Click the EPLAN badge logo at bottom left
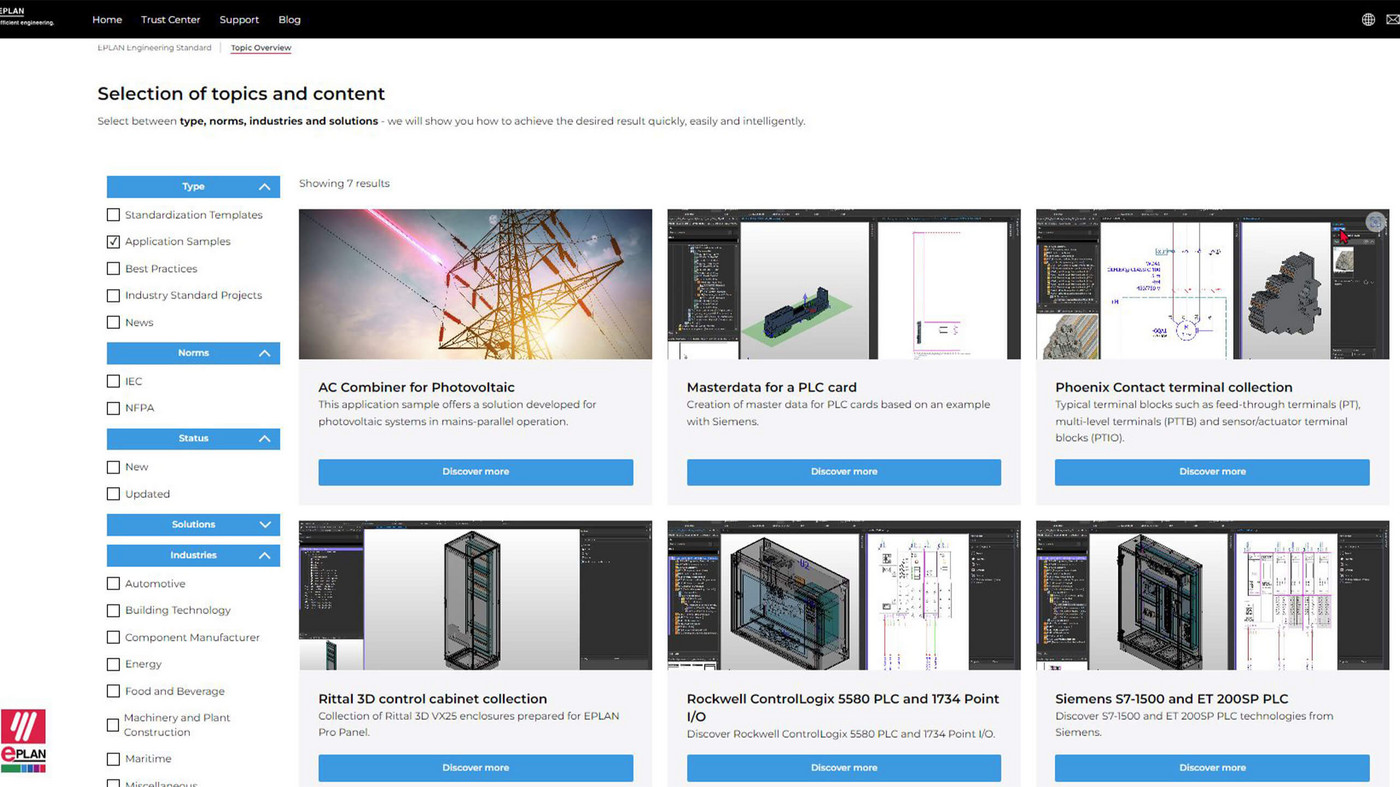 point(23,741)
